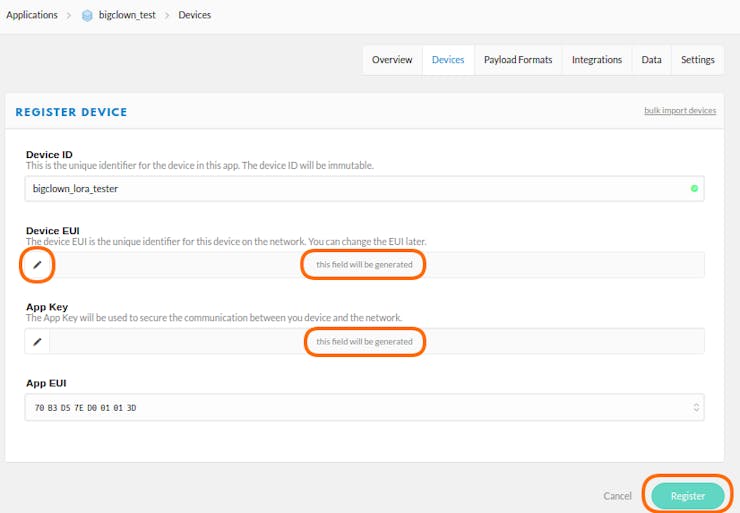Switch to the Devices tab
Viewport: 740px width, 513px height.
(448, 60)
